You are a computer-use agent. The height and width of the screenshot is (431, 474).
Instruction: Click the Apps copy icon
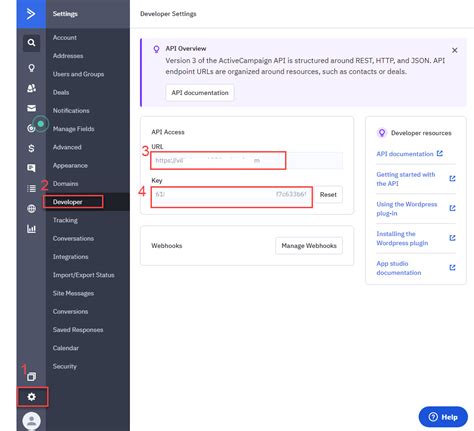pos(32,377)
